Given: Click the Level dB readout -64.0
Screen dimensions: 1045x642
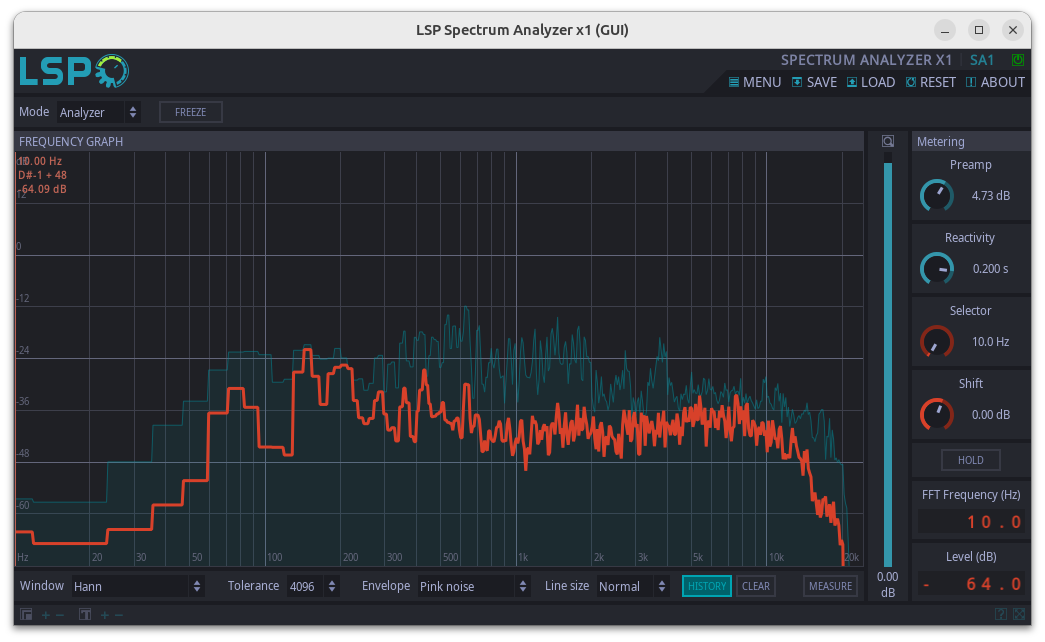Looking at the screenshot, I should 970,585.
